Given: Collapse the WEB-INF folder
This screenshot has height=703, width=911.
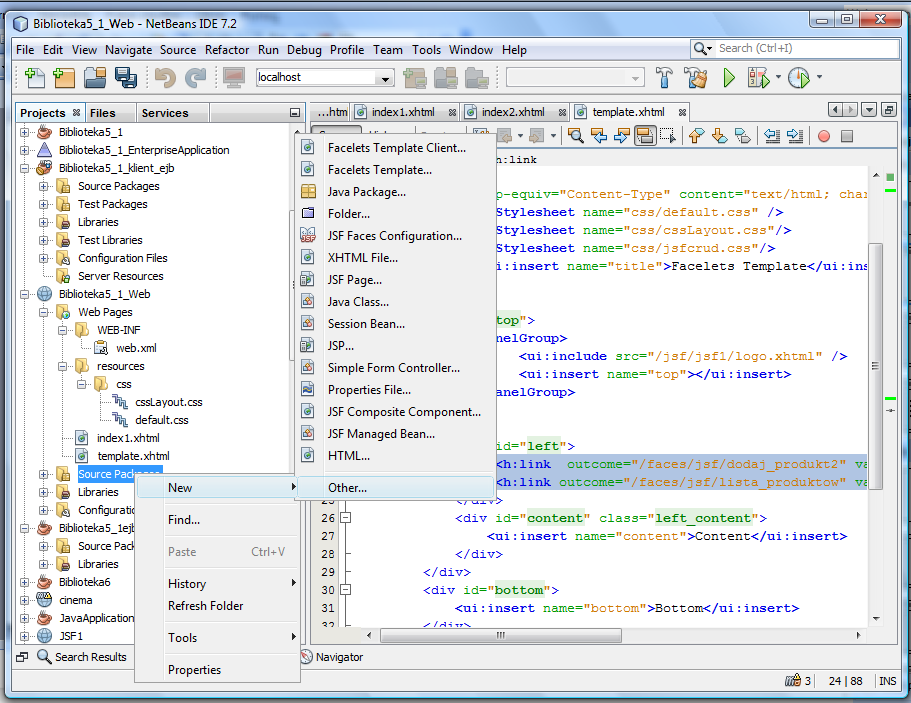Looking at the screenshot, I should tap(62, 331).
